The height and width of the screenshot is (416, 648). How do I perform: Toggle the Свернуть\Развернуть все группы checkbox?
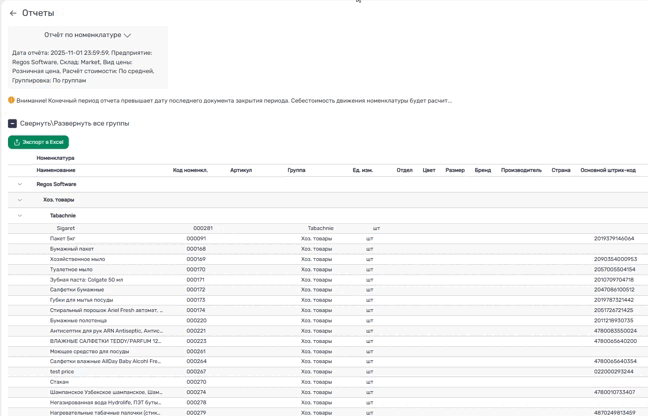click(13, 123)
